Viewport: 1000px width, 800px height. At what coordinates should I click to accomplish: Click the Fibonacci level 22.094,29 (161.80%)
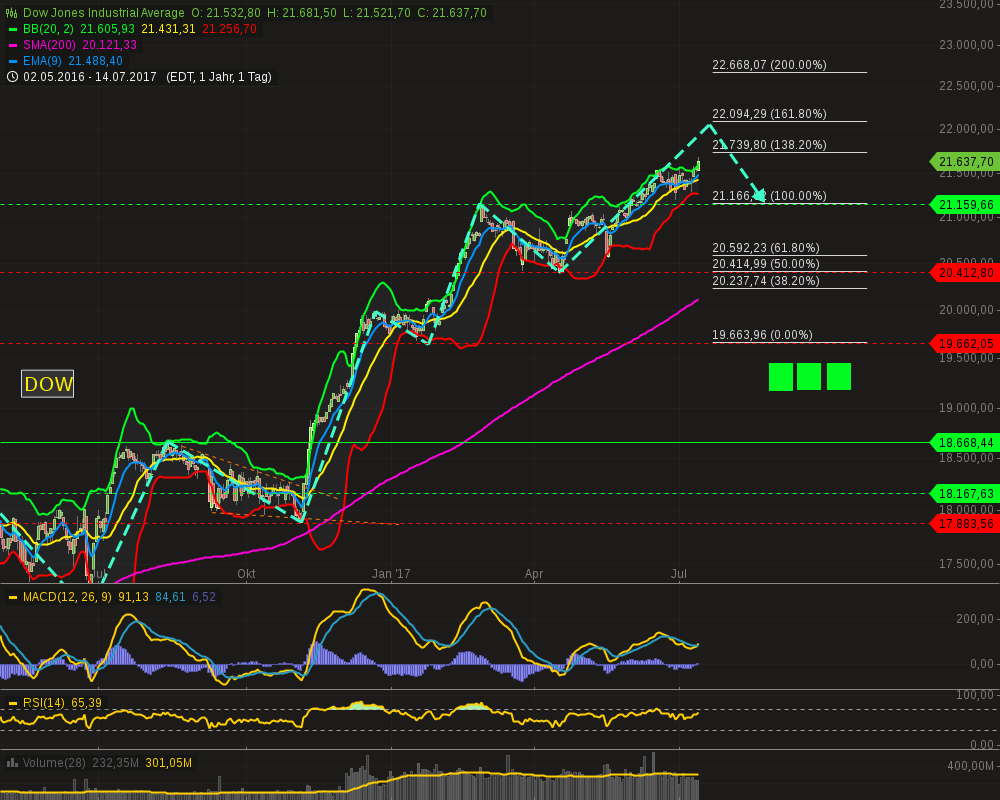[x=769, y=114]
